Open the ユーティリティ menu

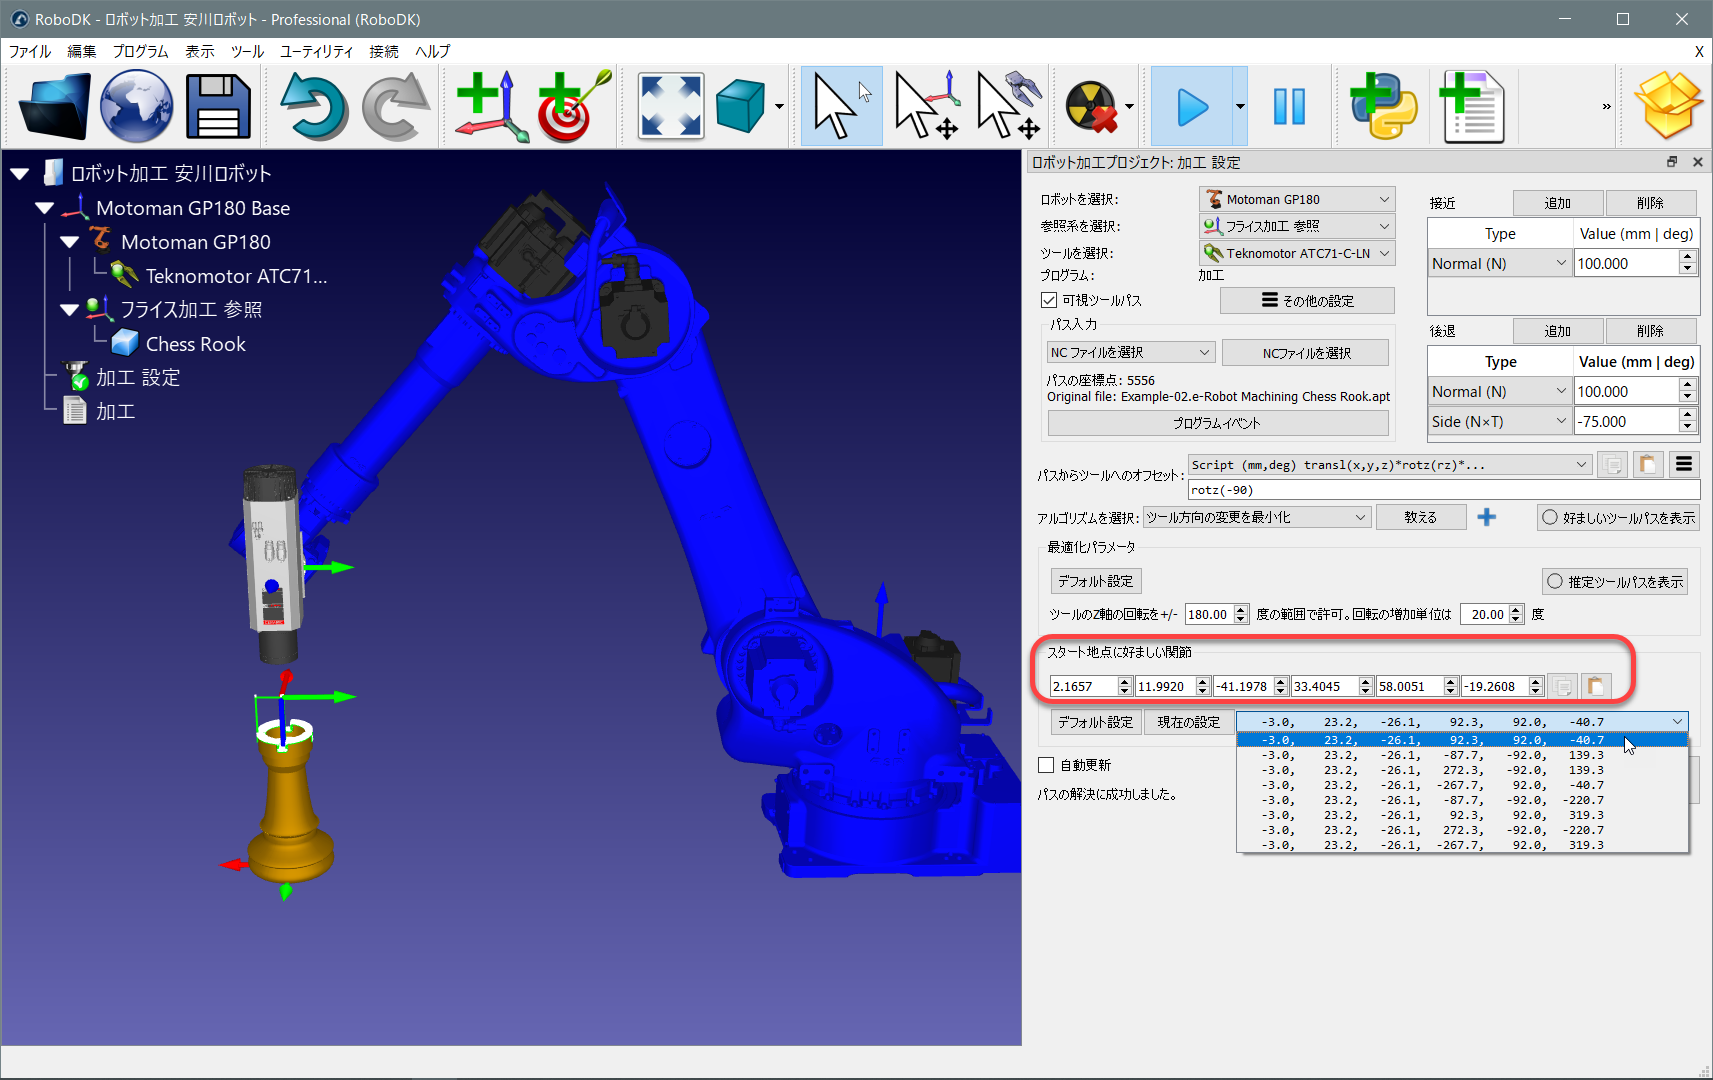click(x=316, y=51)
